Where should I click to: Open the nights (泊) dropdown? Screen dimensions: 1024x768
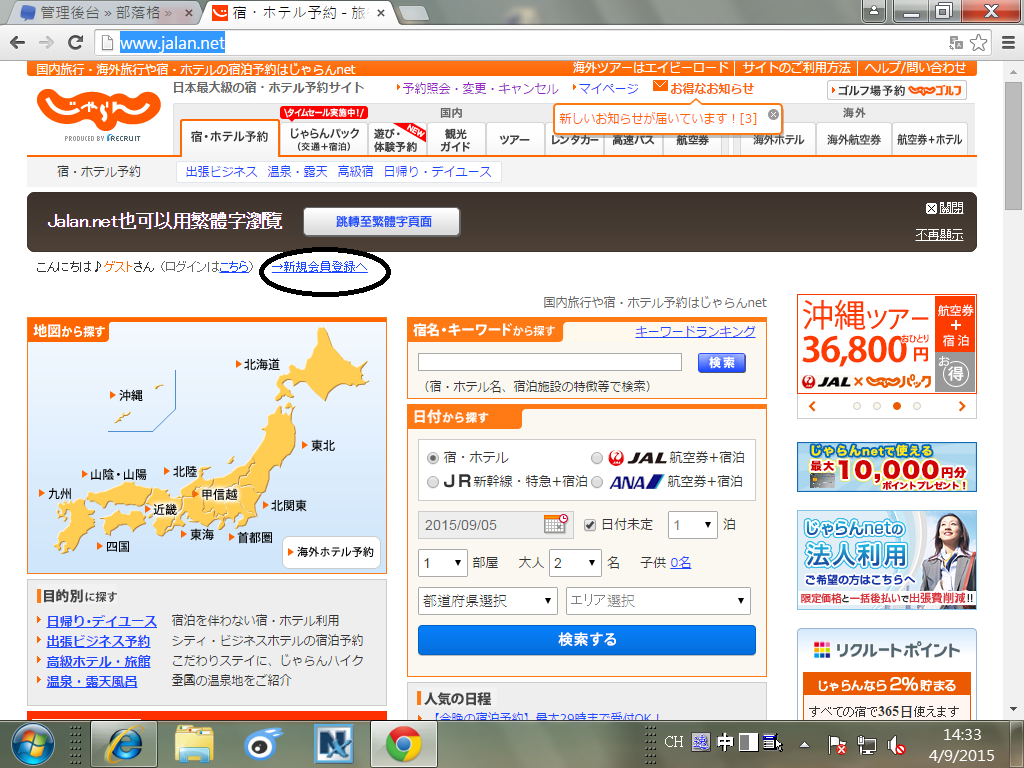[x=693, y=525]
